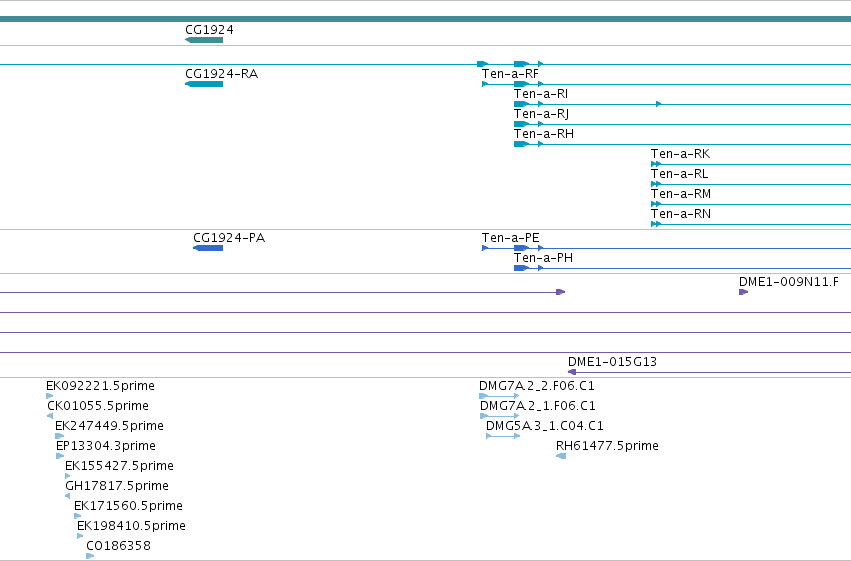Select the CG1924-RA label text
This screenshot has width=851, height=561.
click(221, 74)
